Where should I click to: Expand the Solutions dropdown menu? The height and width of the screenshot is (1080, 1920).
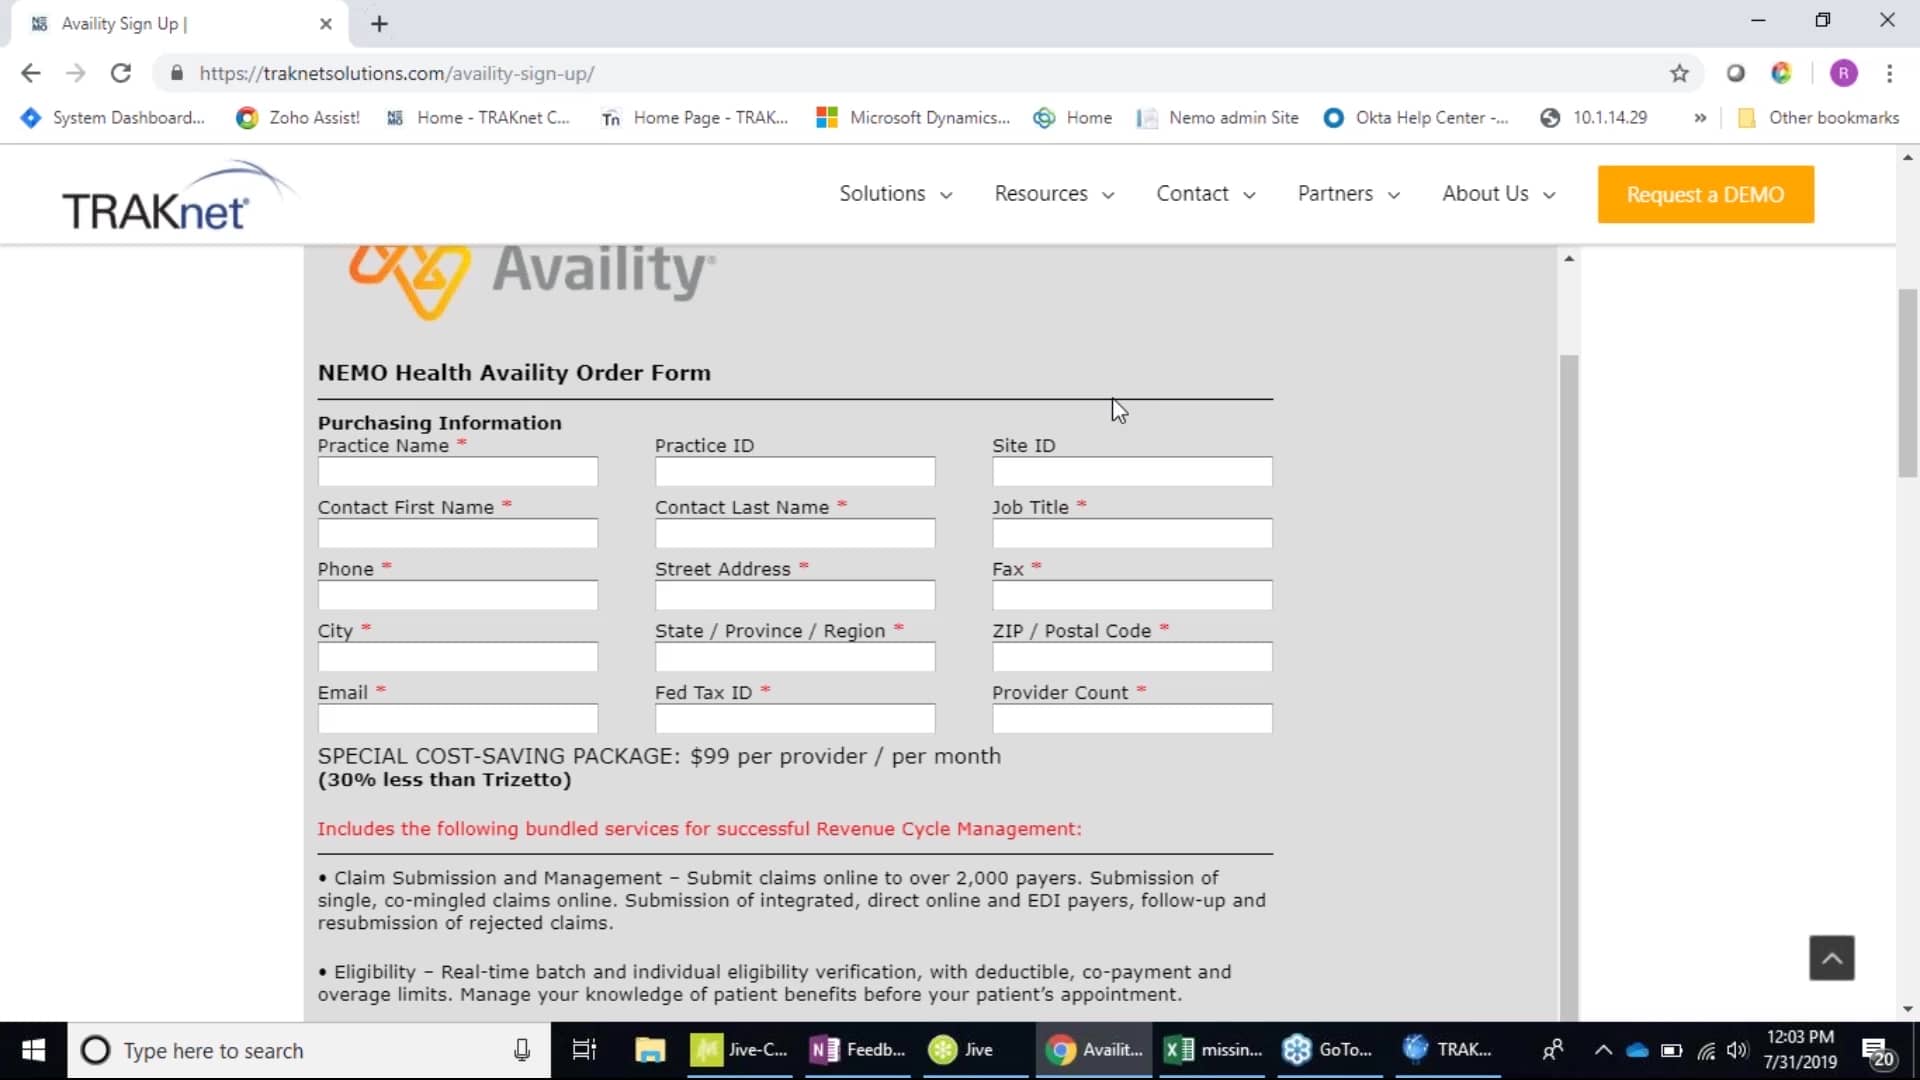894,194
